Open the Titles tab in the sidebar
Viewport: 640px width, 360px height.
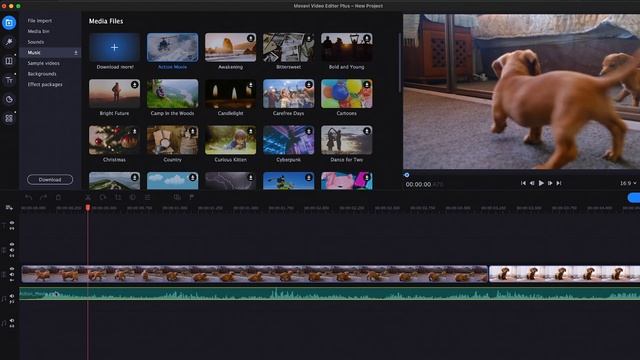click(x=9, y=80)
